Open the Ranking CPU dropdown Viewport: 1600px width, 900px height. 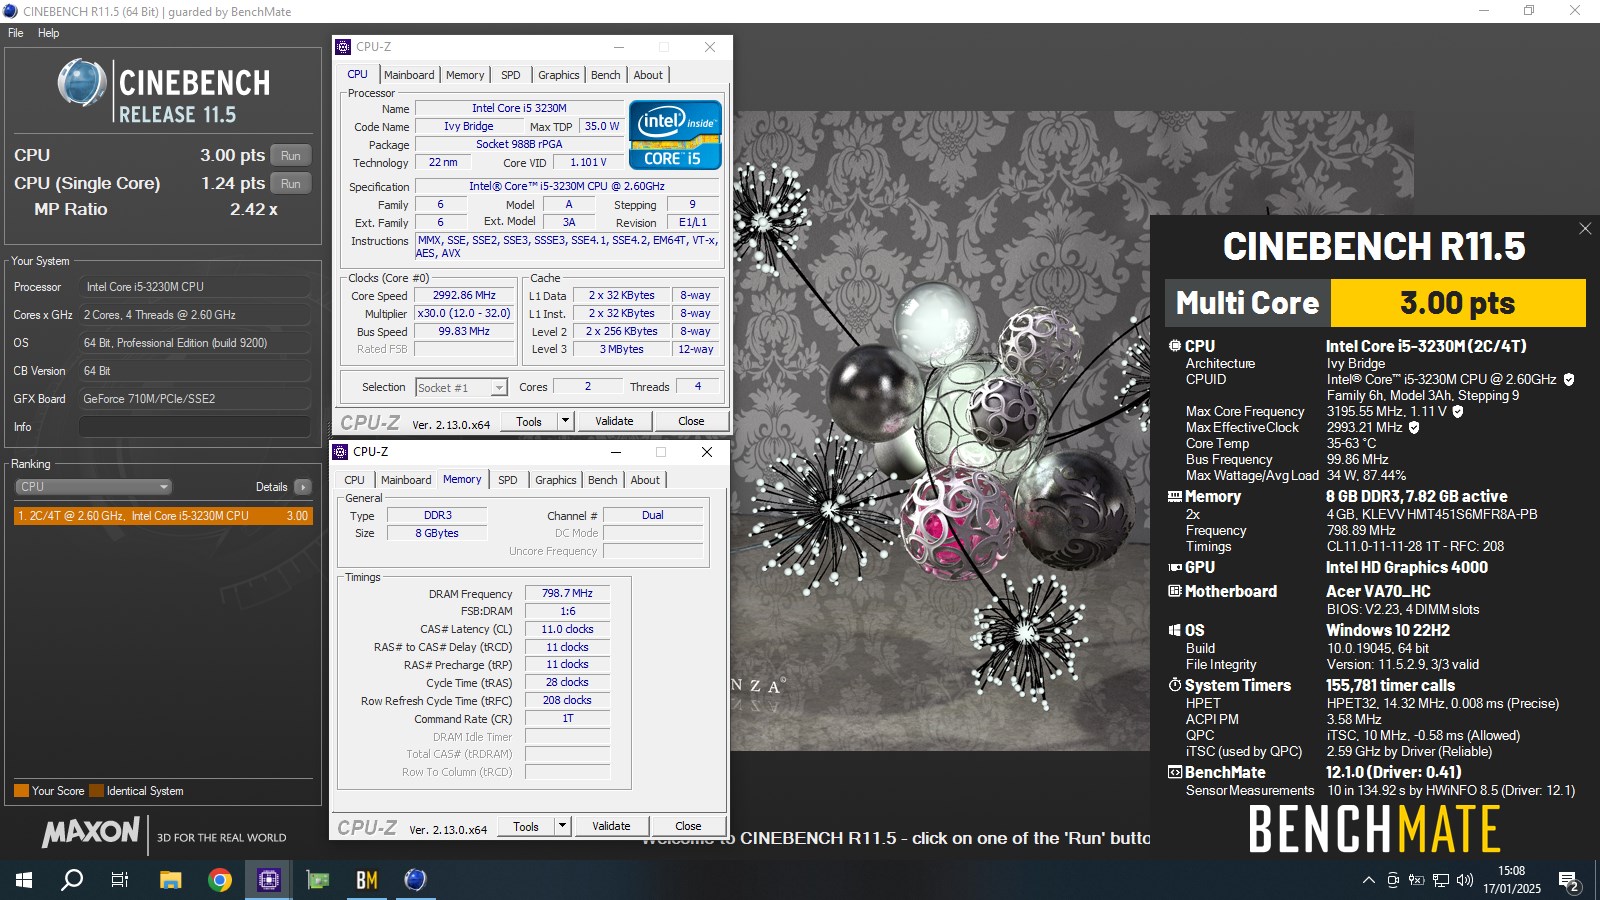point(93,487)
